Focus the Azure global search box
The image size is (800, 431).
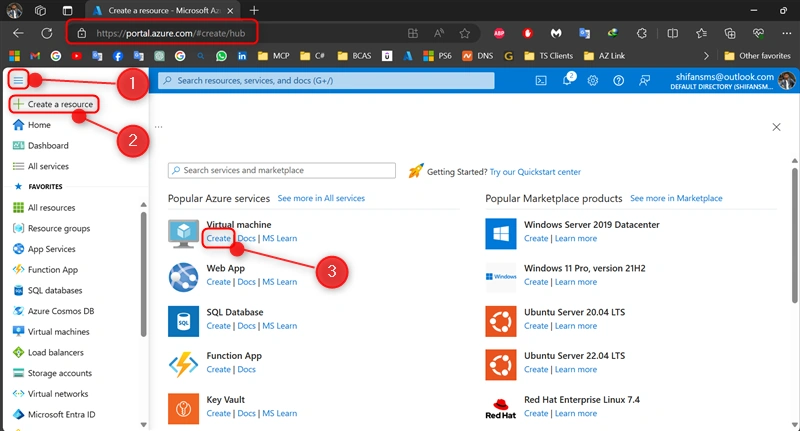point(326,81)
